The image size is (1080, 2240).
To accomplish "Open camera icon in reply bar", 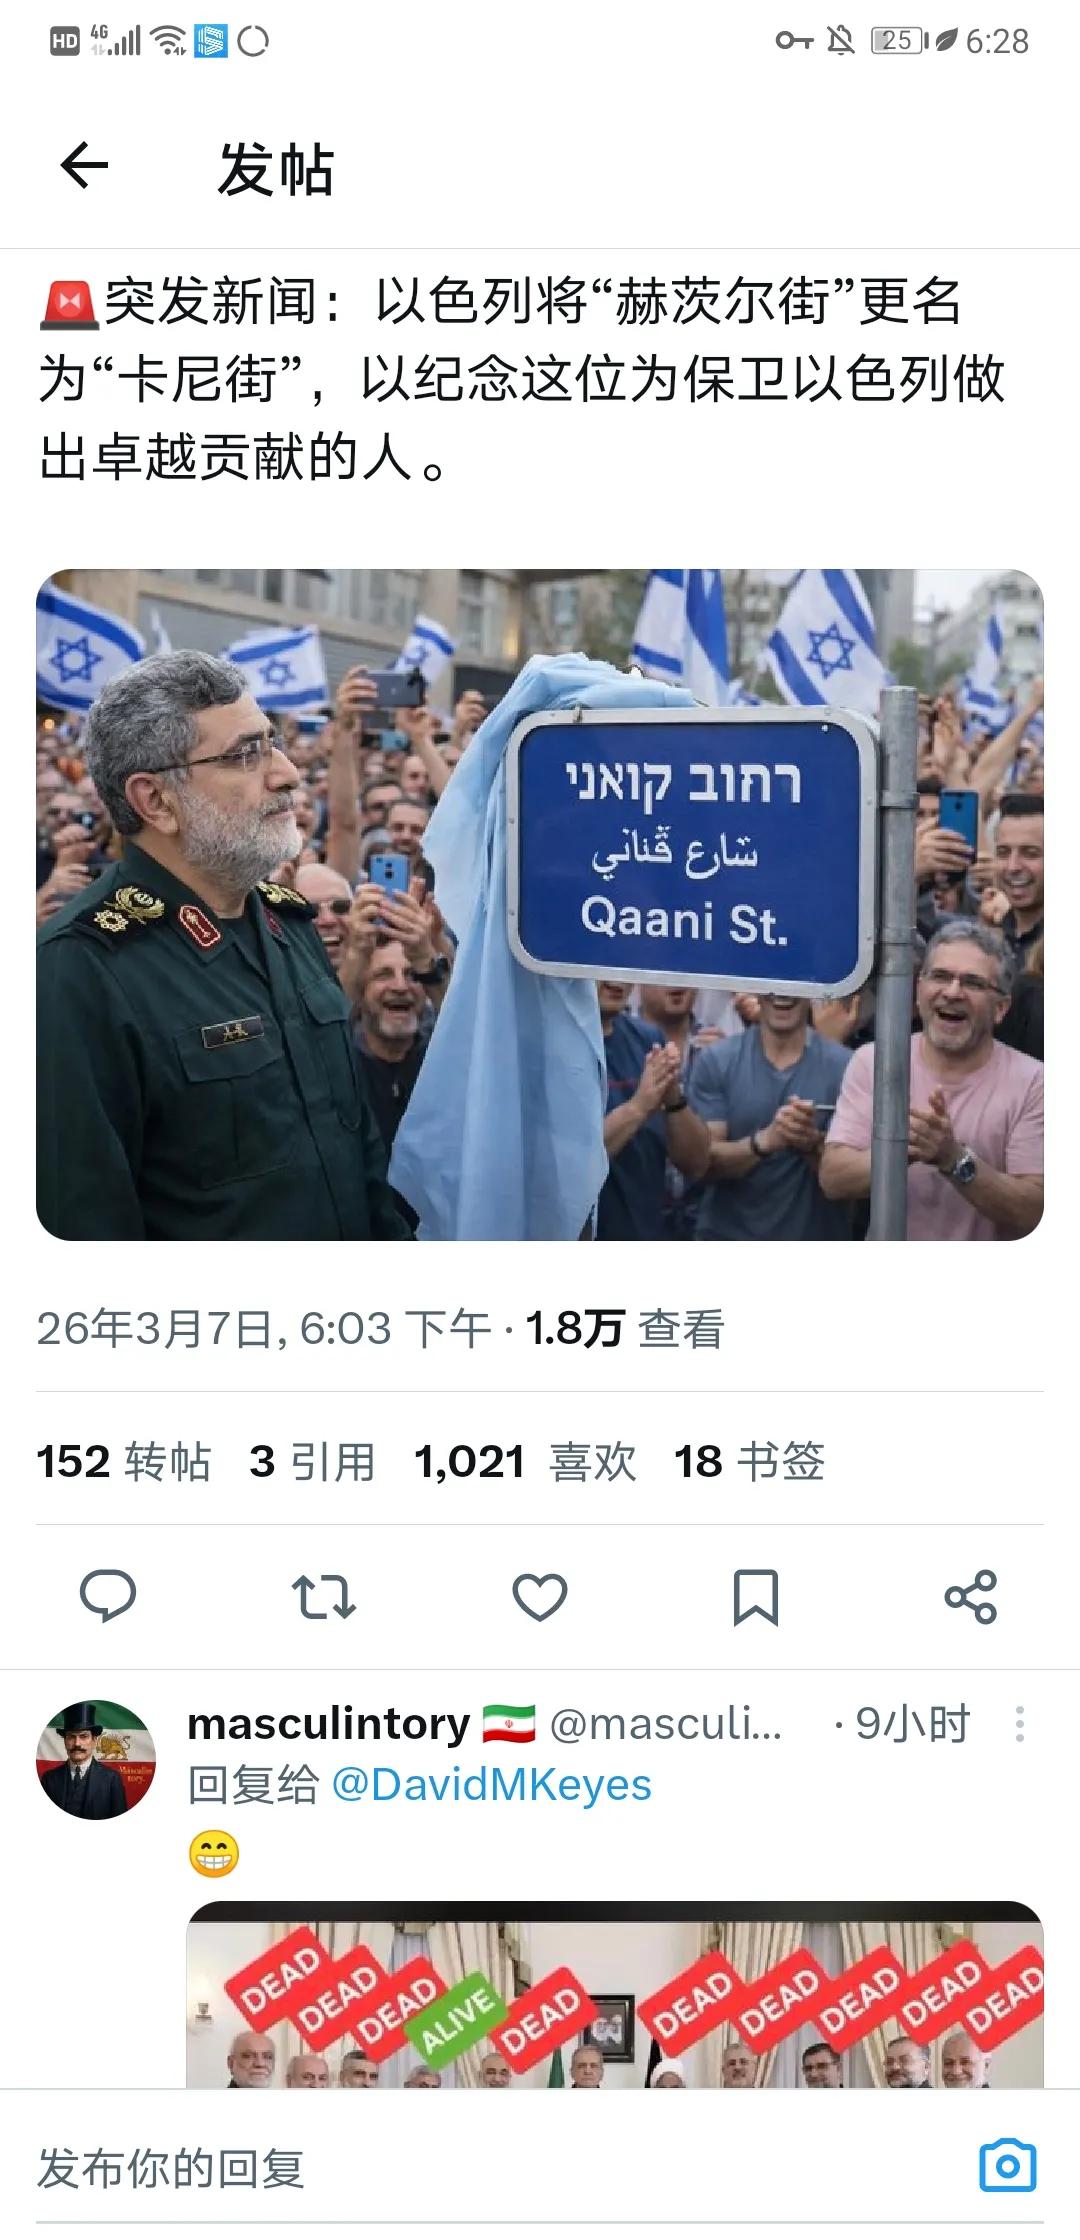I will pyautogui.click(x=1008, y=2167).
